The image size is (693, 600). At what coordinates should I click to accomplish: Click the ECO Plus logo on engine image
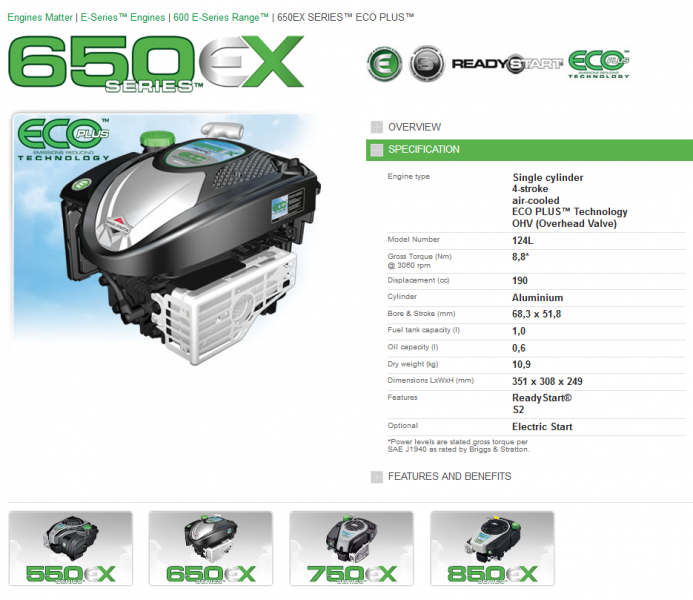point(64,139)
